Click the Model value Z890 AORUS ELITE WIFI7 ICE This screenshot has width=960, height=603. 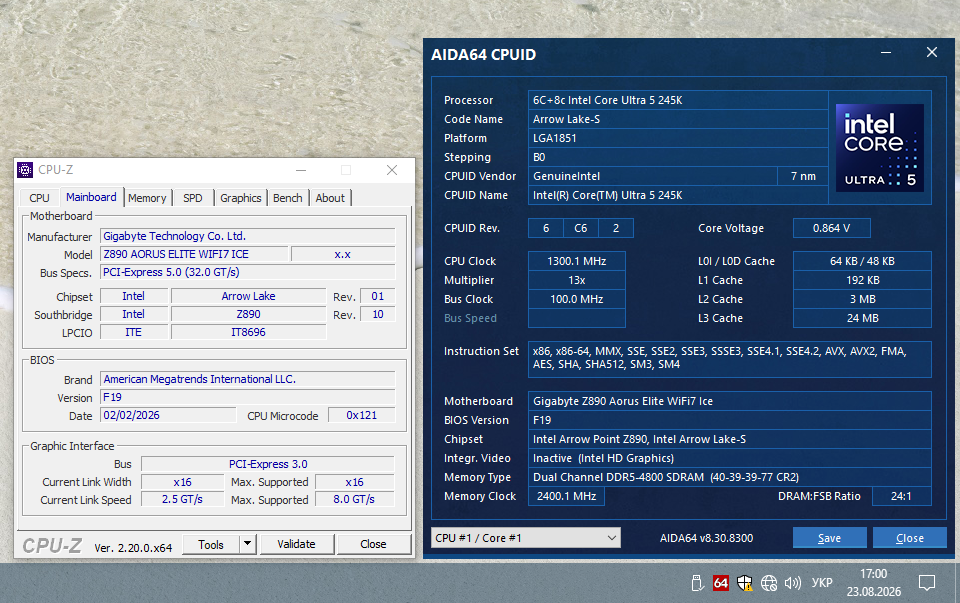tap(194, 254)
